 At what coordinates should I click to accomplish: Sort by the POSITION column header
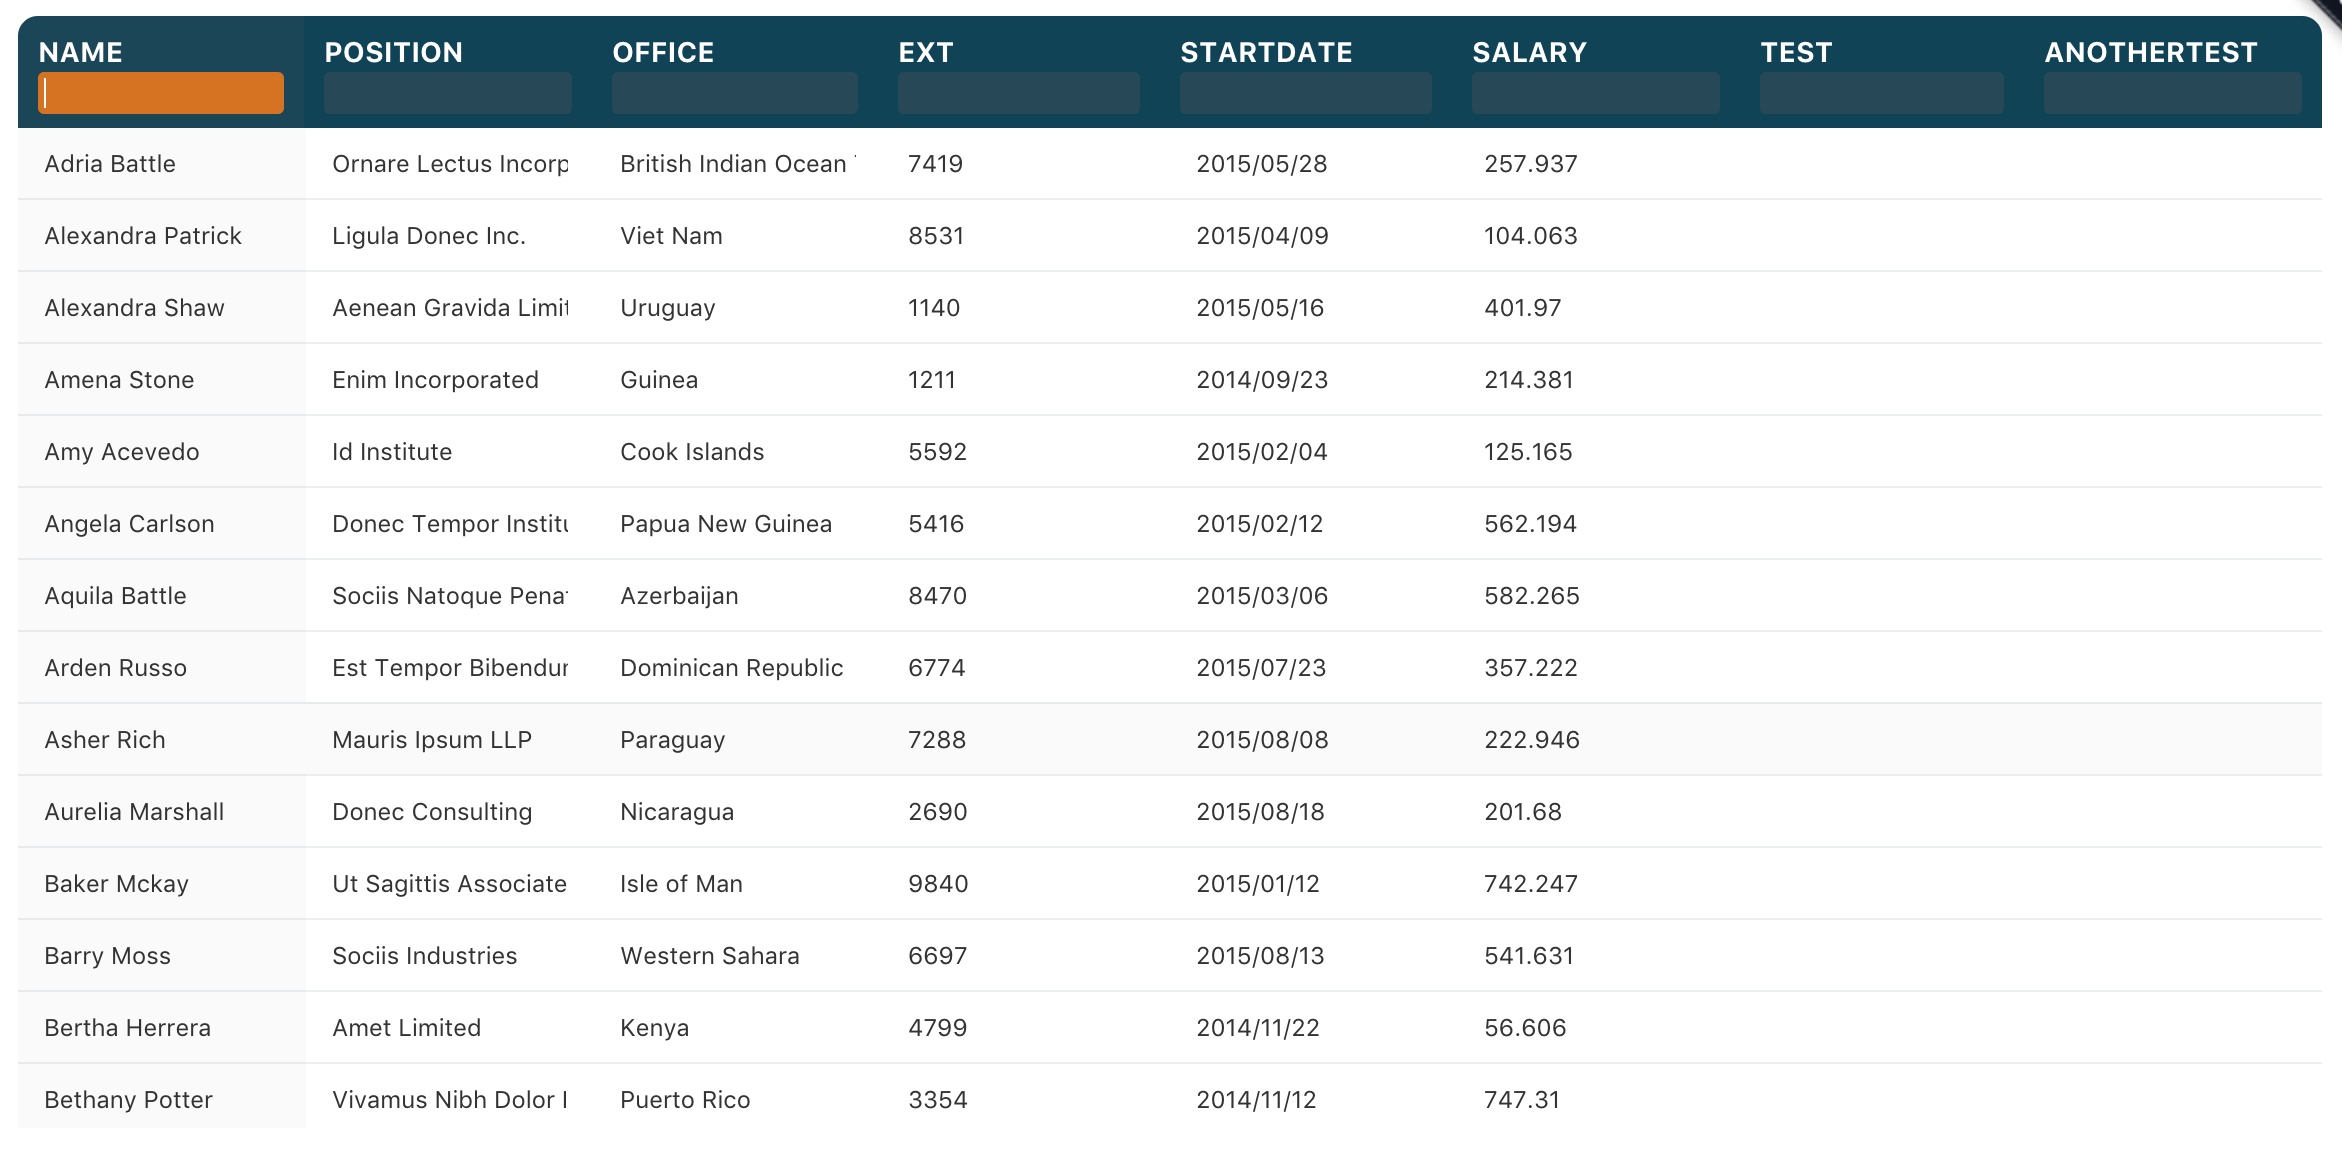pyautogui.click(x=393, y=52)
